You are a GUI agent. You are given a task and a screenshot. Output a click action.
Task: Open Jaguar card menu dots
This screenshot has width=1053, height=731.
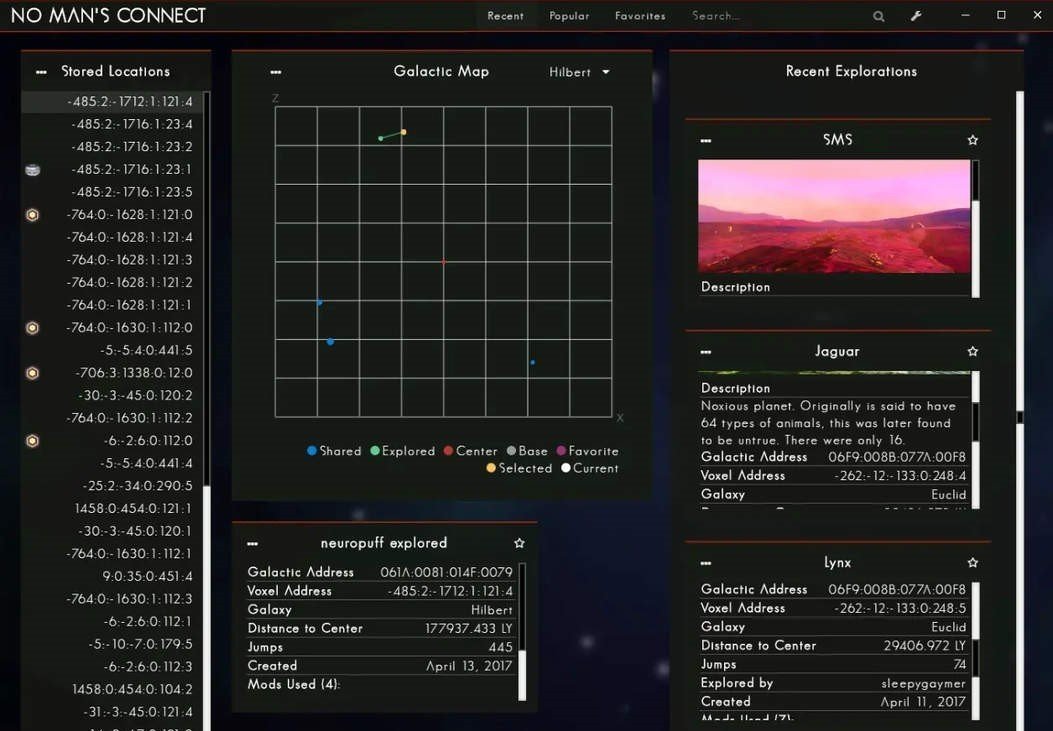pyautogui.click(x=705, y=352)
